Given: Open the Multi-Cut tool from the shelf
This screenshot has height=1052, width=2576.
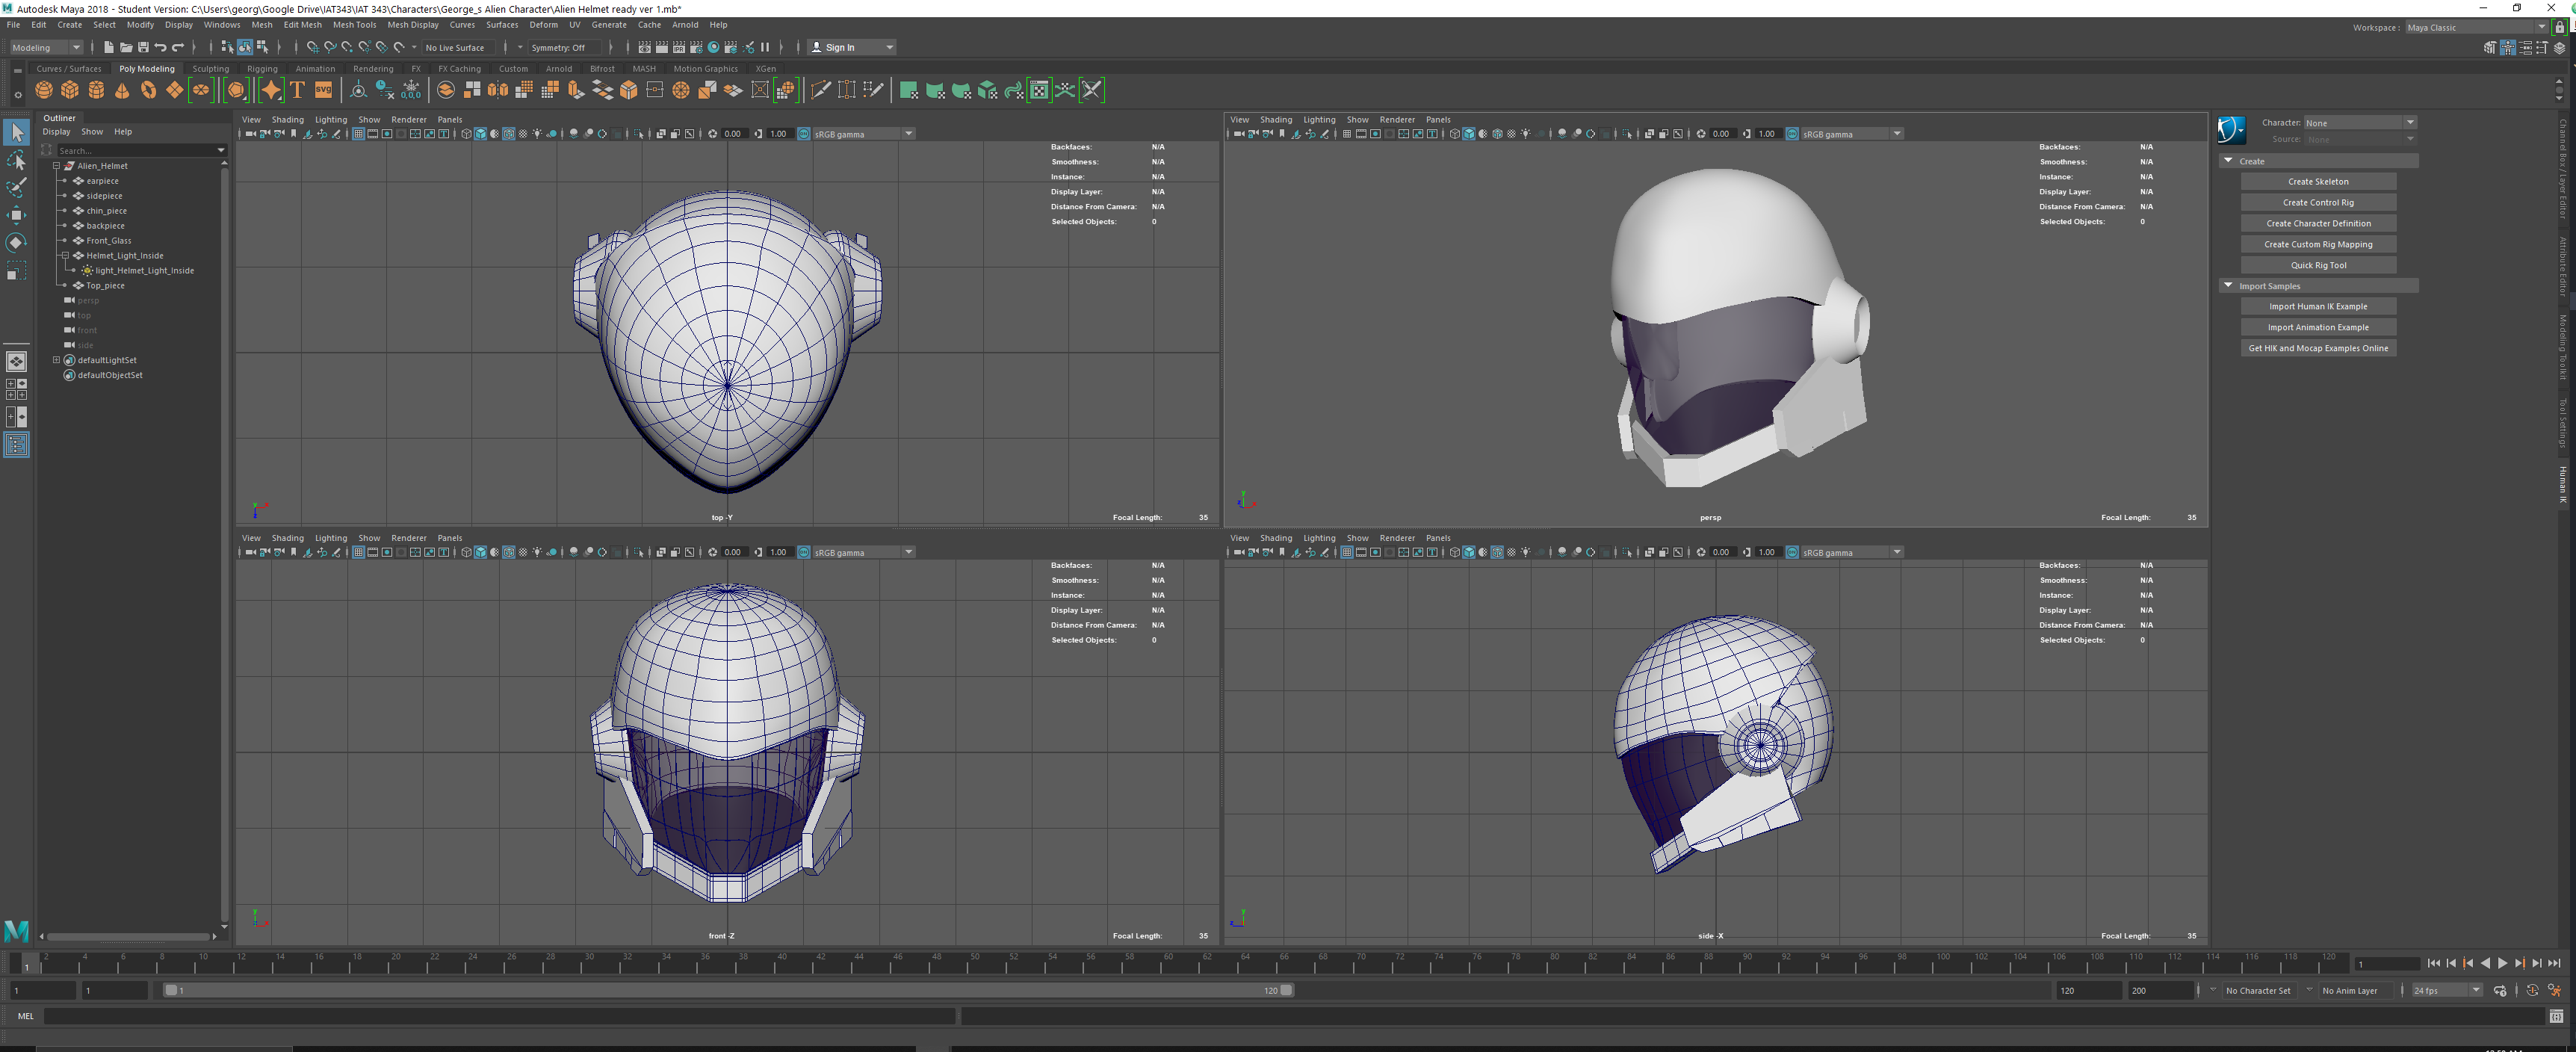Looking at the screenshot, I should (x=820, y=90).
